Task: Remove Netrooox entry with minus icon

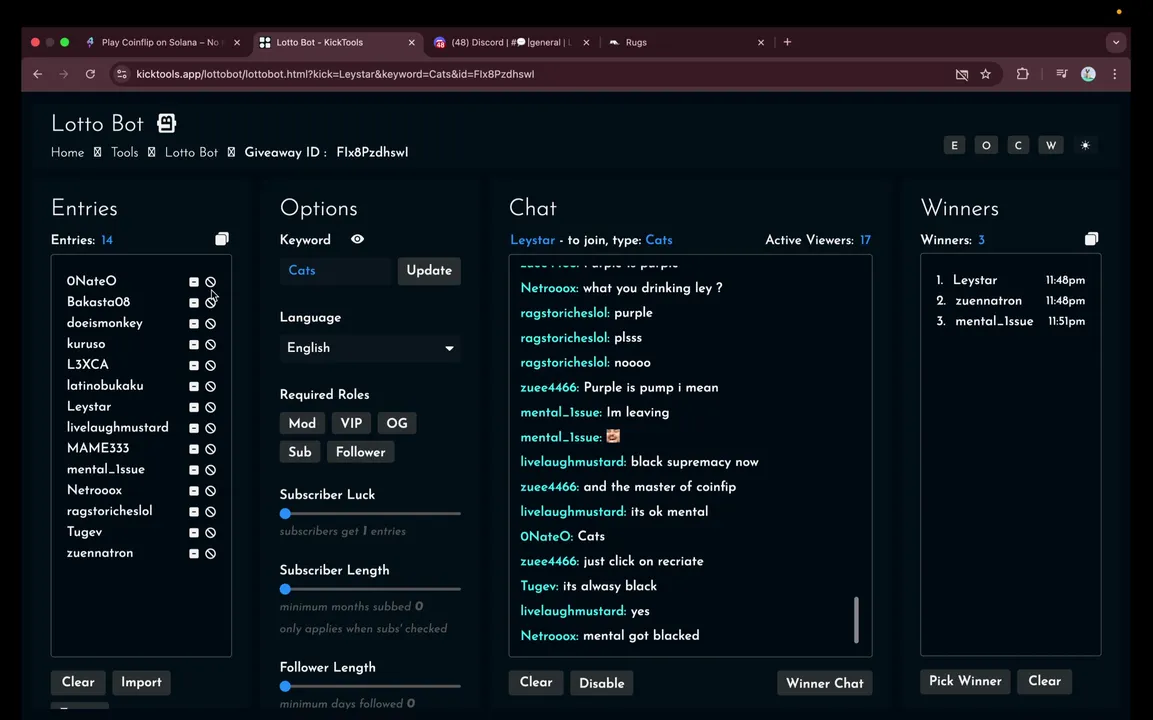Action: pos(193,491)
